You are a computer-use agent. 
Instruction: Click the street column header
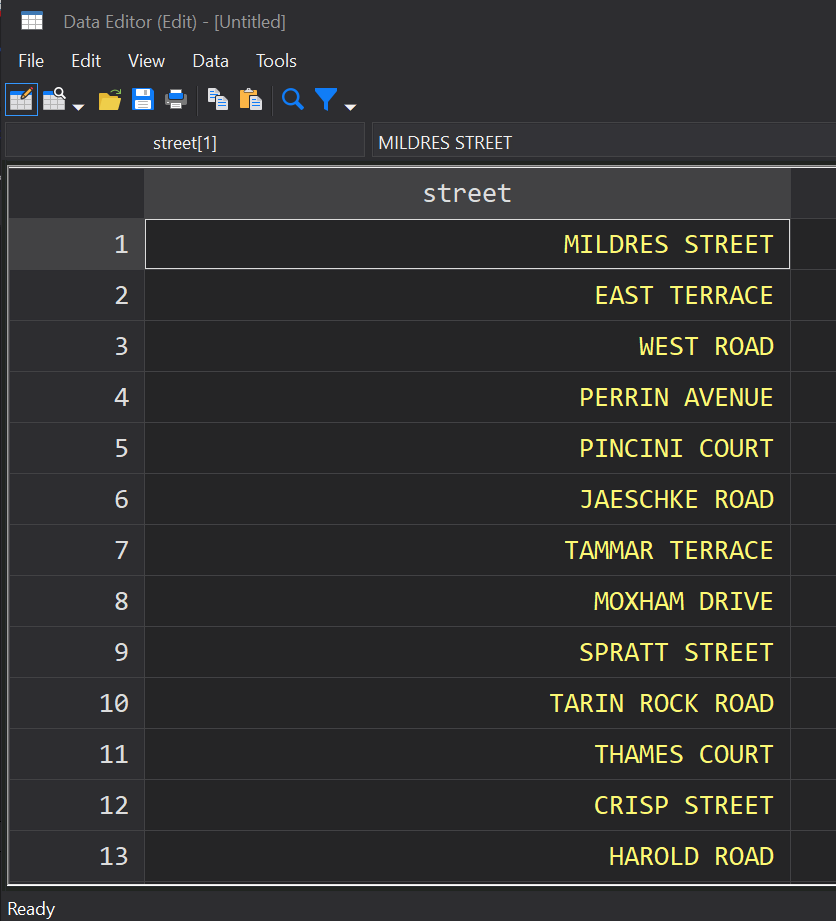(467, 193)
